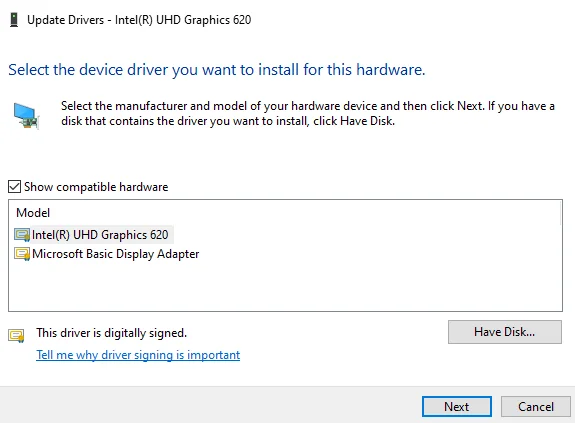Proceed with the Next button

tap(457, 407)
